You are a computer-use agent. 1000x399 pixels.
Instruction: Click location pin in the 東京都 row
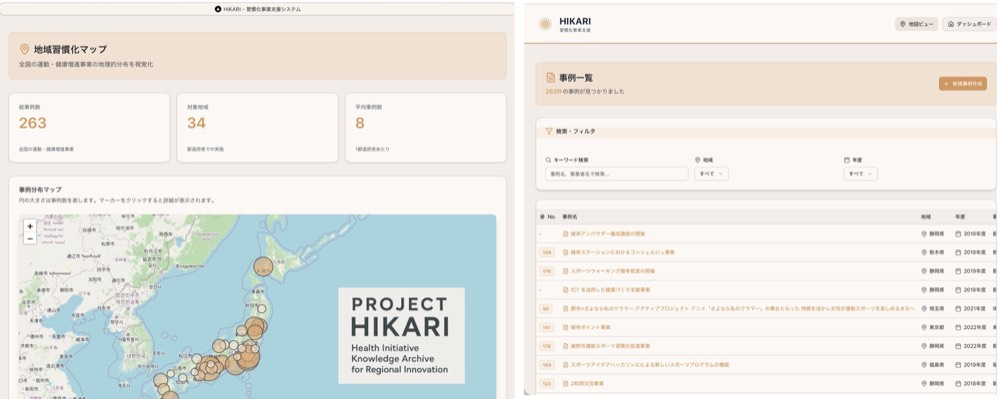point(924,328)
